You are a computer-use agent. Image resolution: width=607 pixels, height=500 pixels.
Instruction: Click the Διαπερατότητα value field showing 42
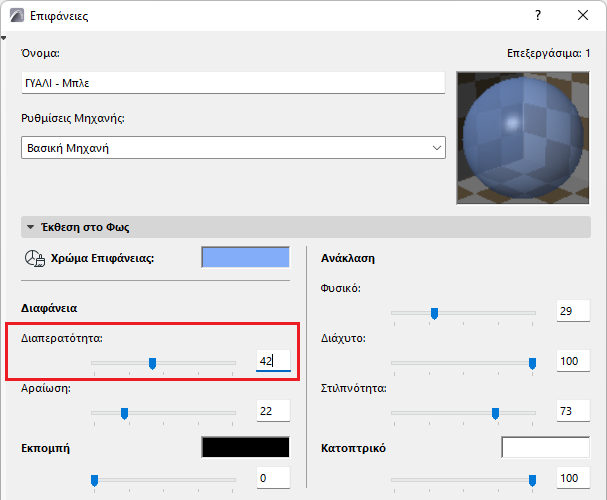(273, 361)
